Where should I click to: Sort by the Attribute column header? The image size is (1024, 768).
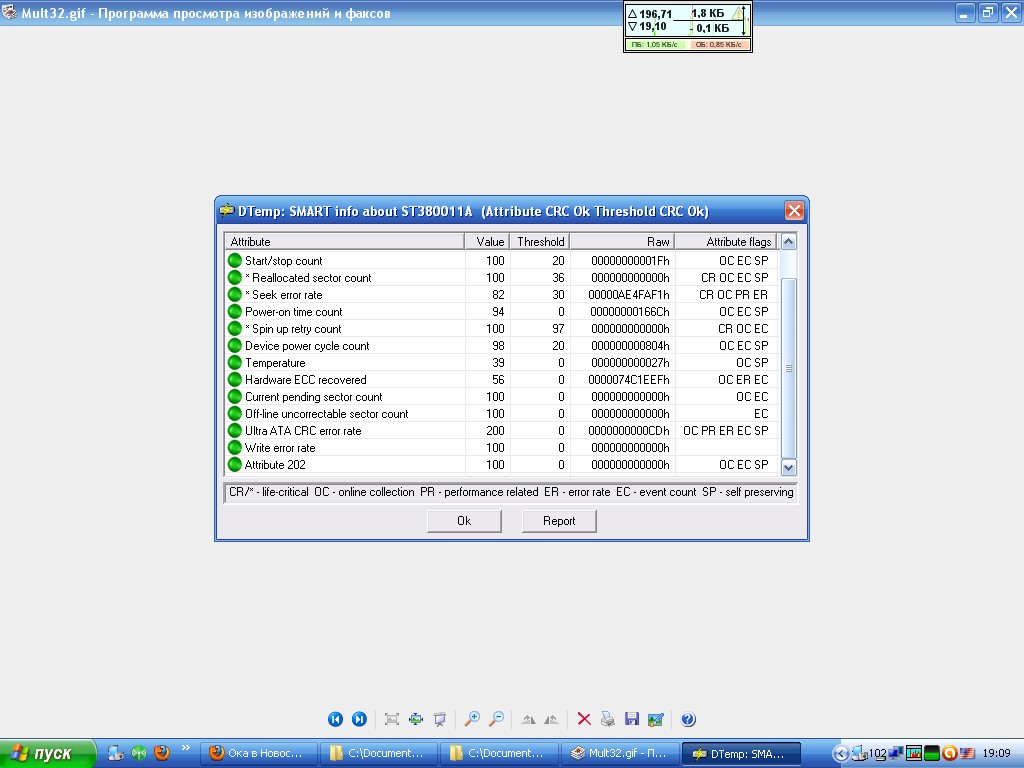click(x=344, y=242)
